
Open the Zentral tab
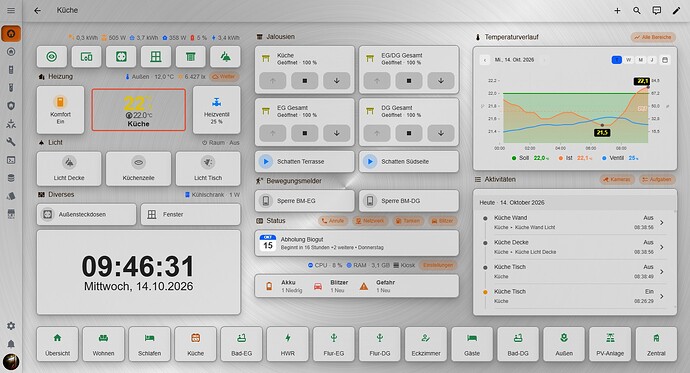tap(656, 344)
